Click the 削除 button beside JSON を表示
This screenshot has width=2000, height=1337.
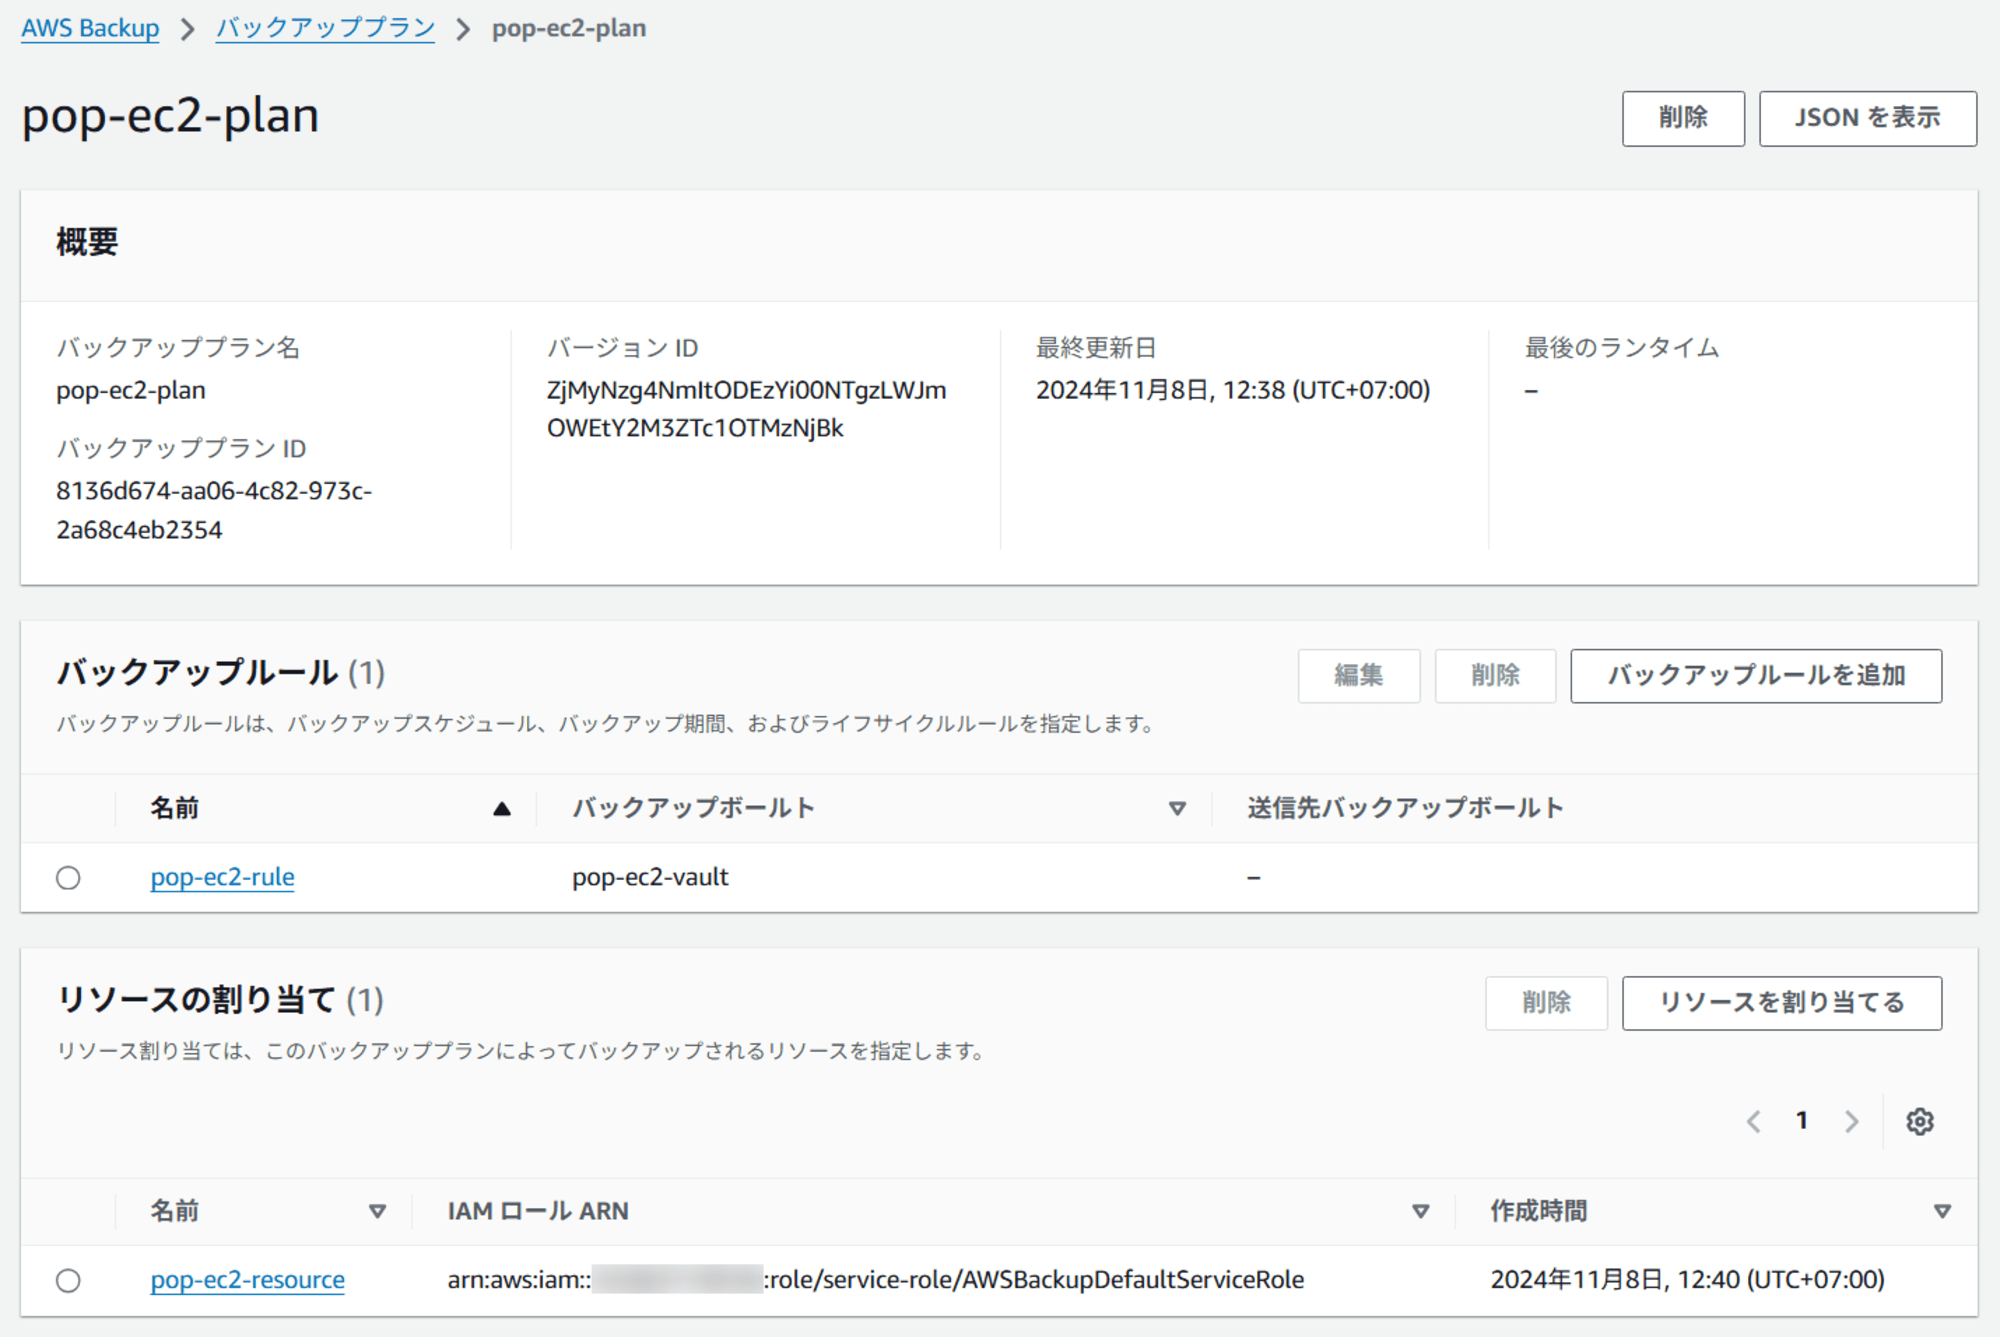(1683, 118)
